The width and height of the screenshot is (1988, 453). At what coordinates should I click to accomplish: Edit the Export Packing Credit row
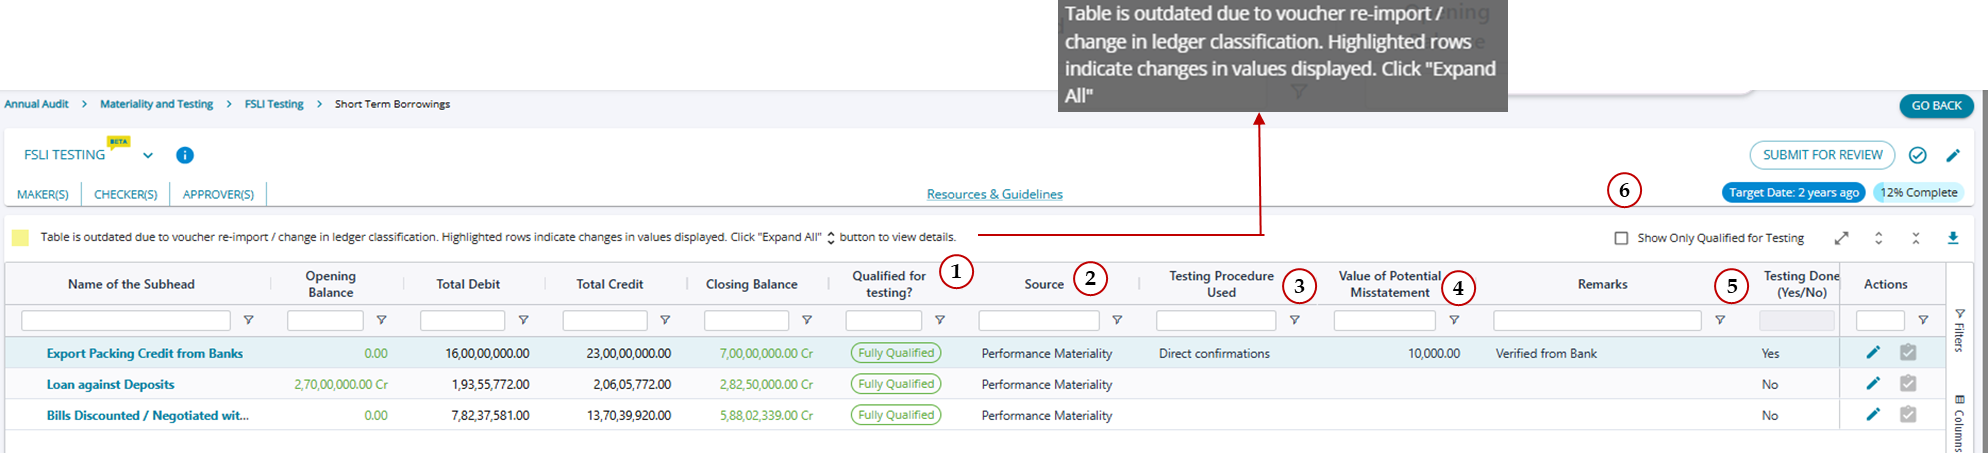click(x=1873, y=352)
